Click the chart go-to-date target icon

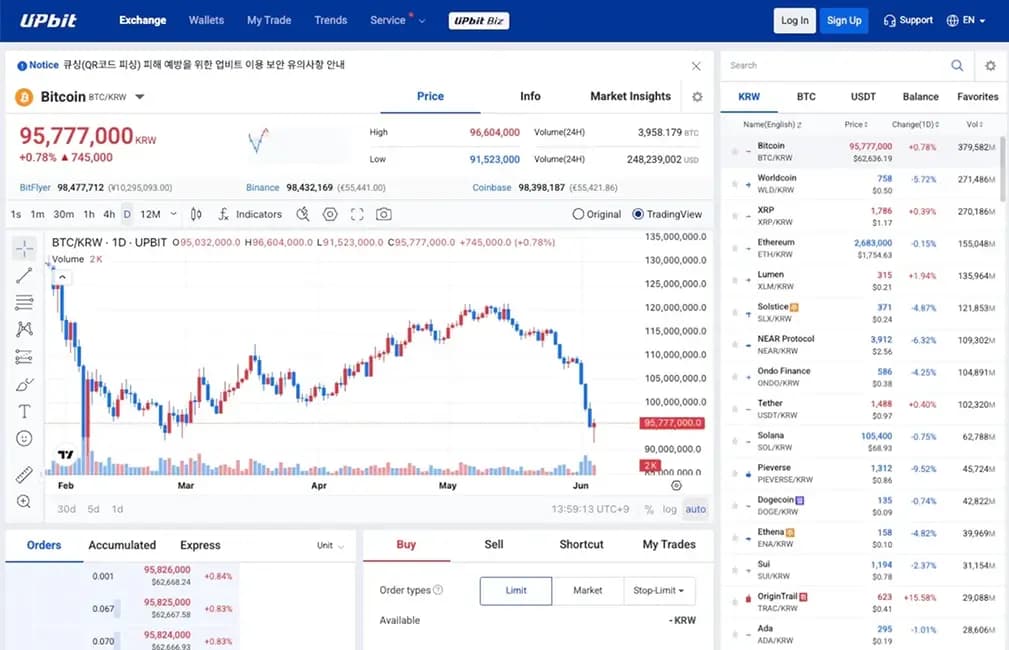click(x=676, y=485)
